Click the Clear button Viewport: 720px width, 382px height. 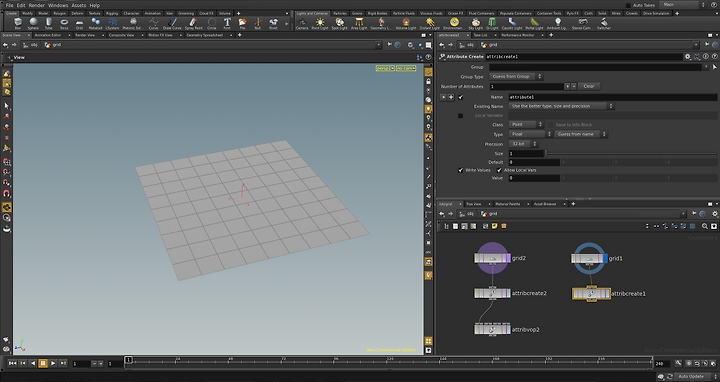point(589,86)
